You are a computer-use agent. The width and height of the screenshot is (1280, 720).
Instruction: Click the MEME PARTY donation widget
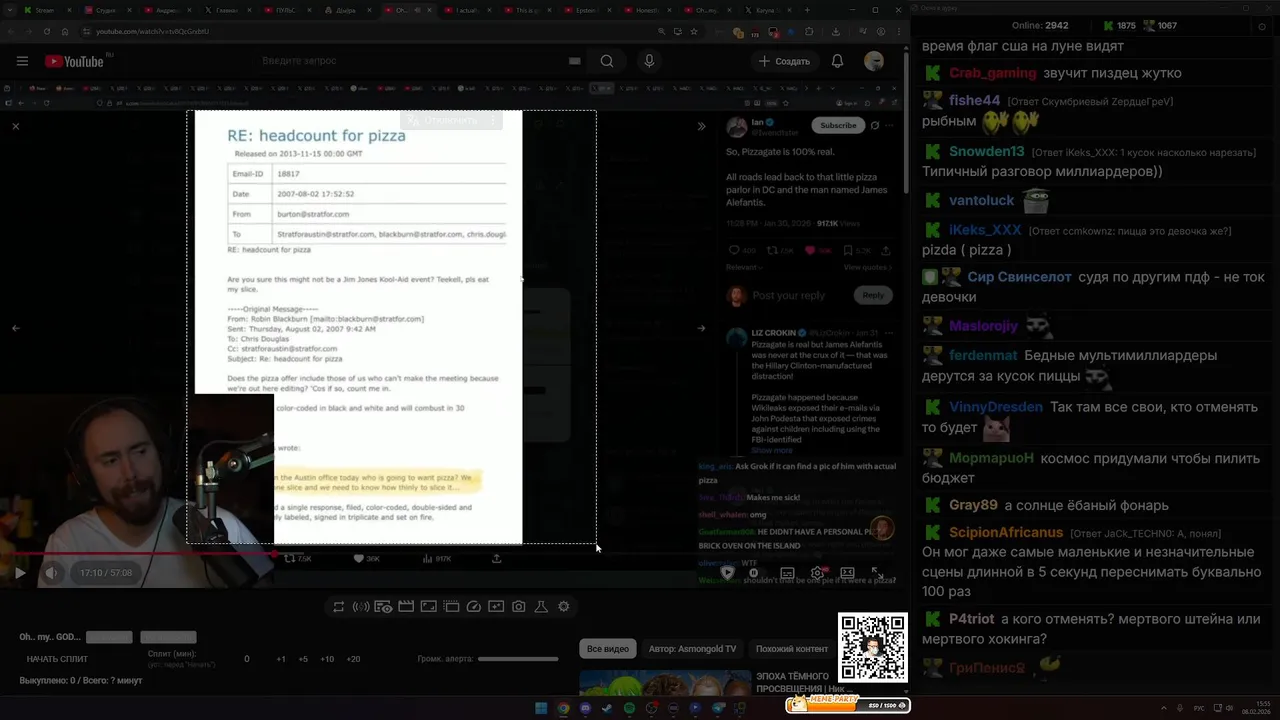pos(848,703)
